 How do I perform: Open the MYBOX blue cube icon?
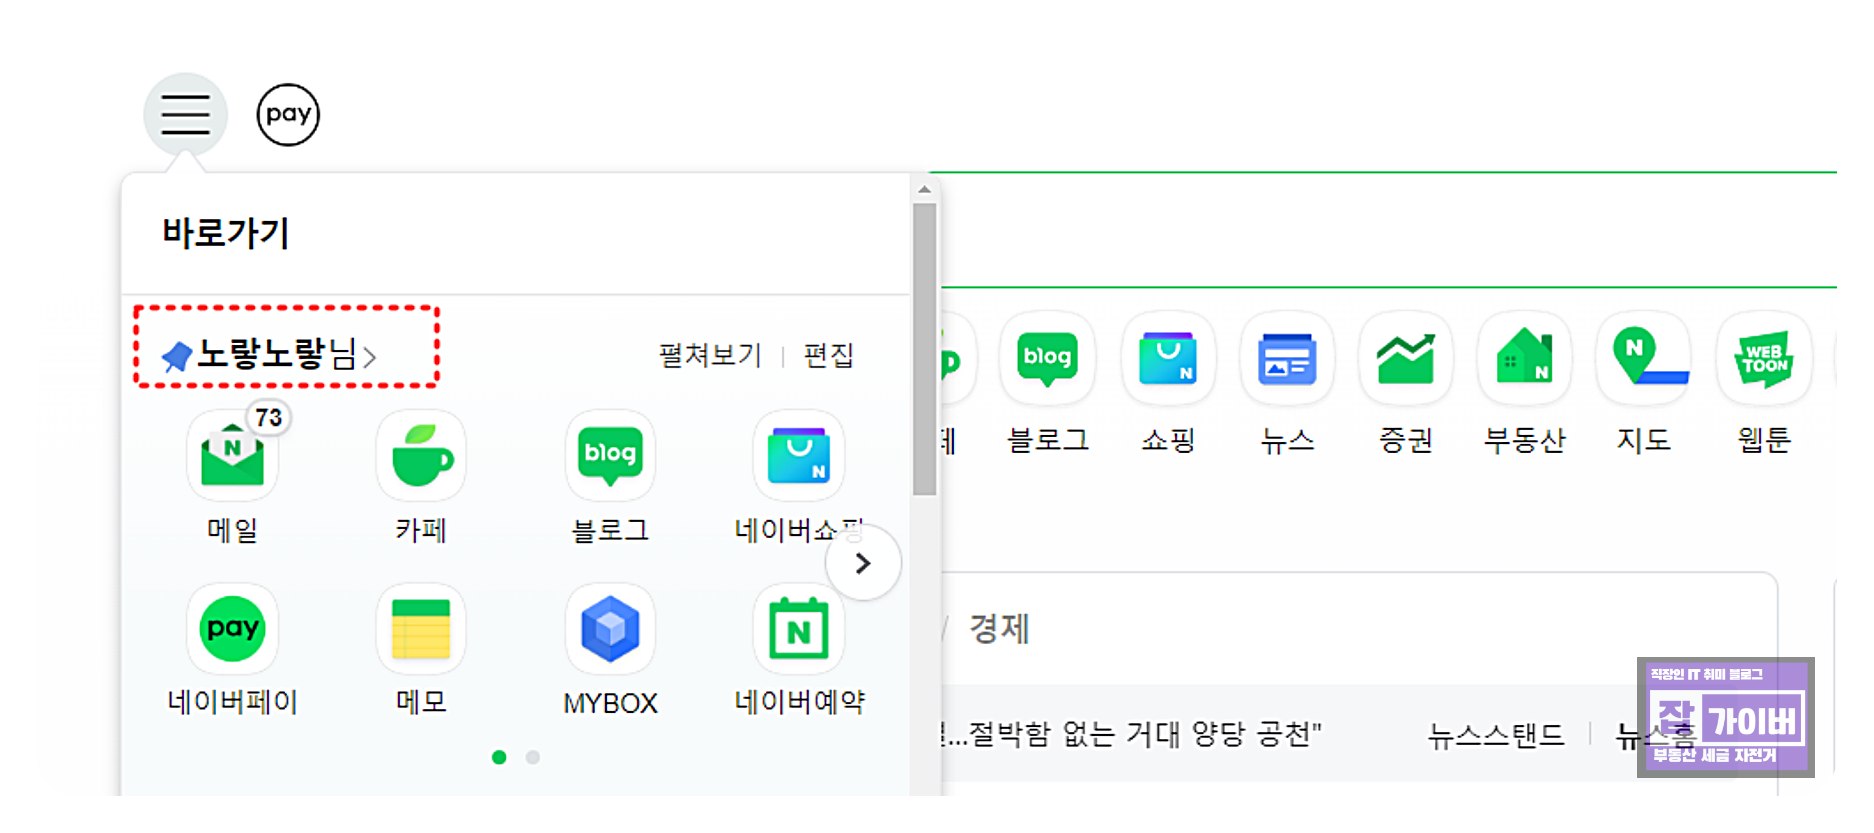[610, 628]
